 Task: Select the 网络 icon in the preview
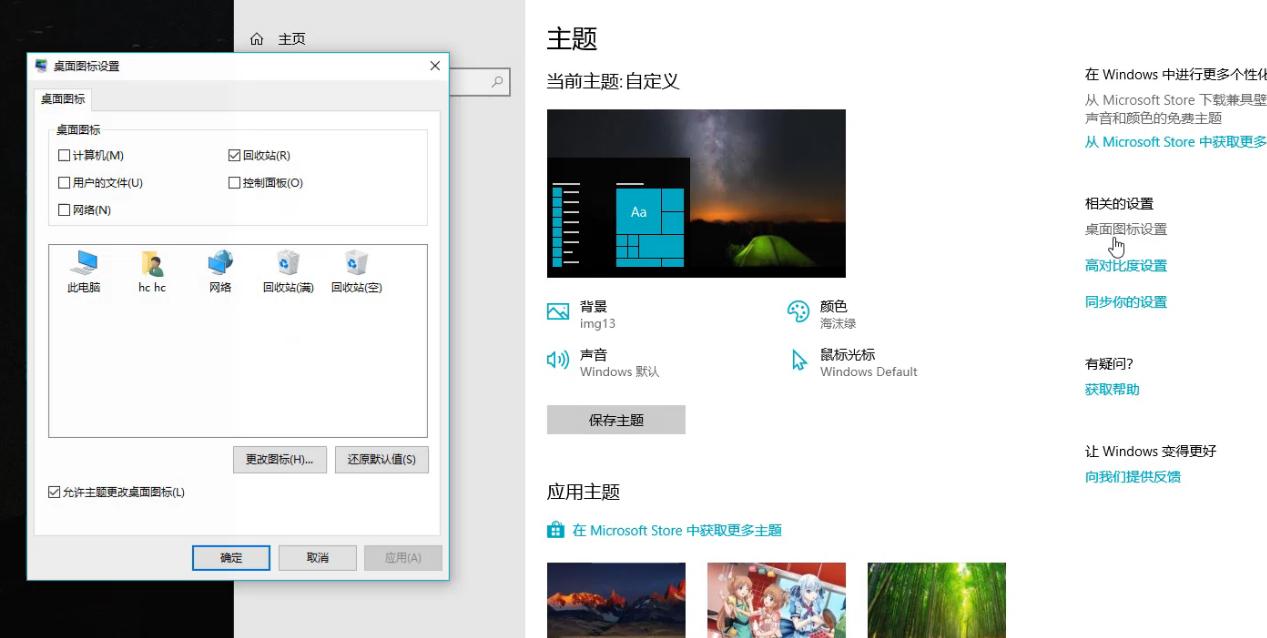pyautogui.click(x=219, y=263)
